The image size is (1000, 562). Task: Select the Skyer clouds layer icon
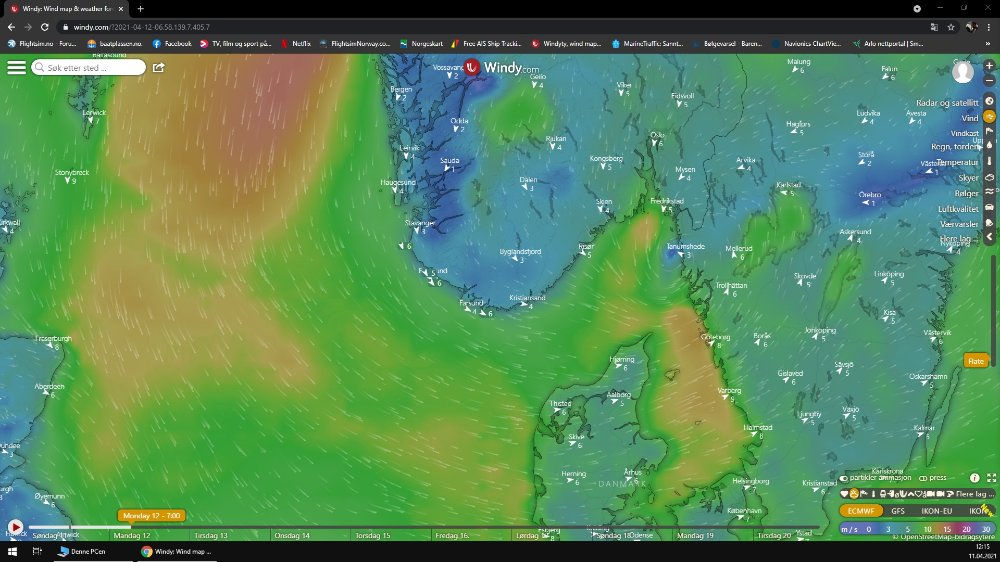click(989, 177)
